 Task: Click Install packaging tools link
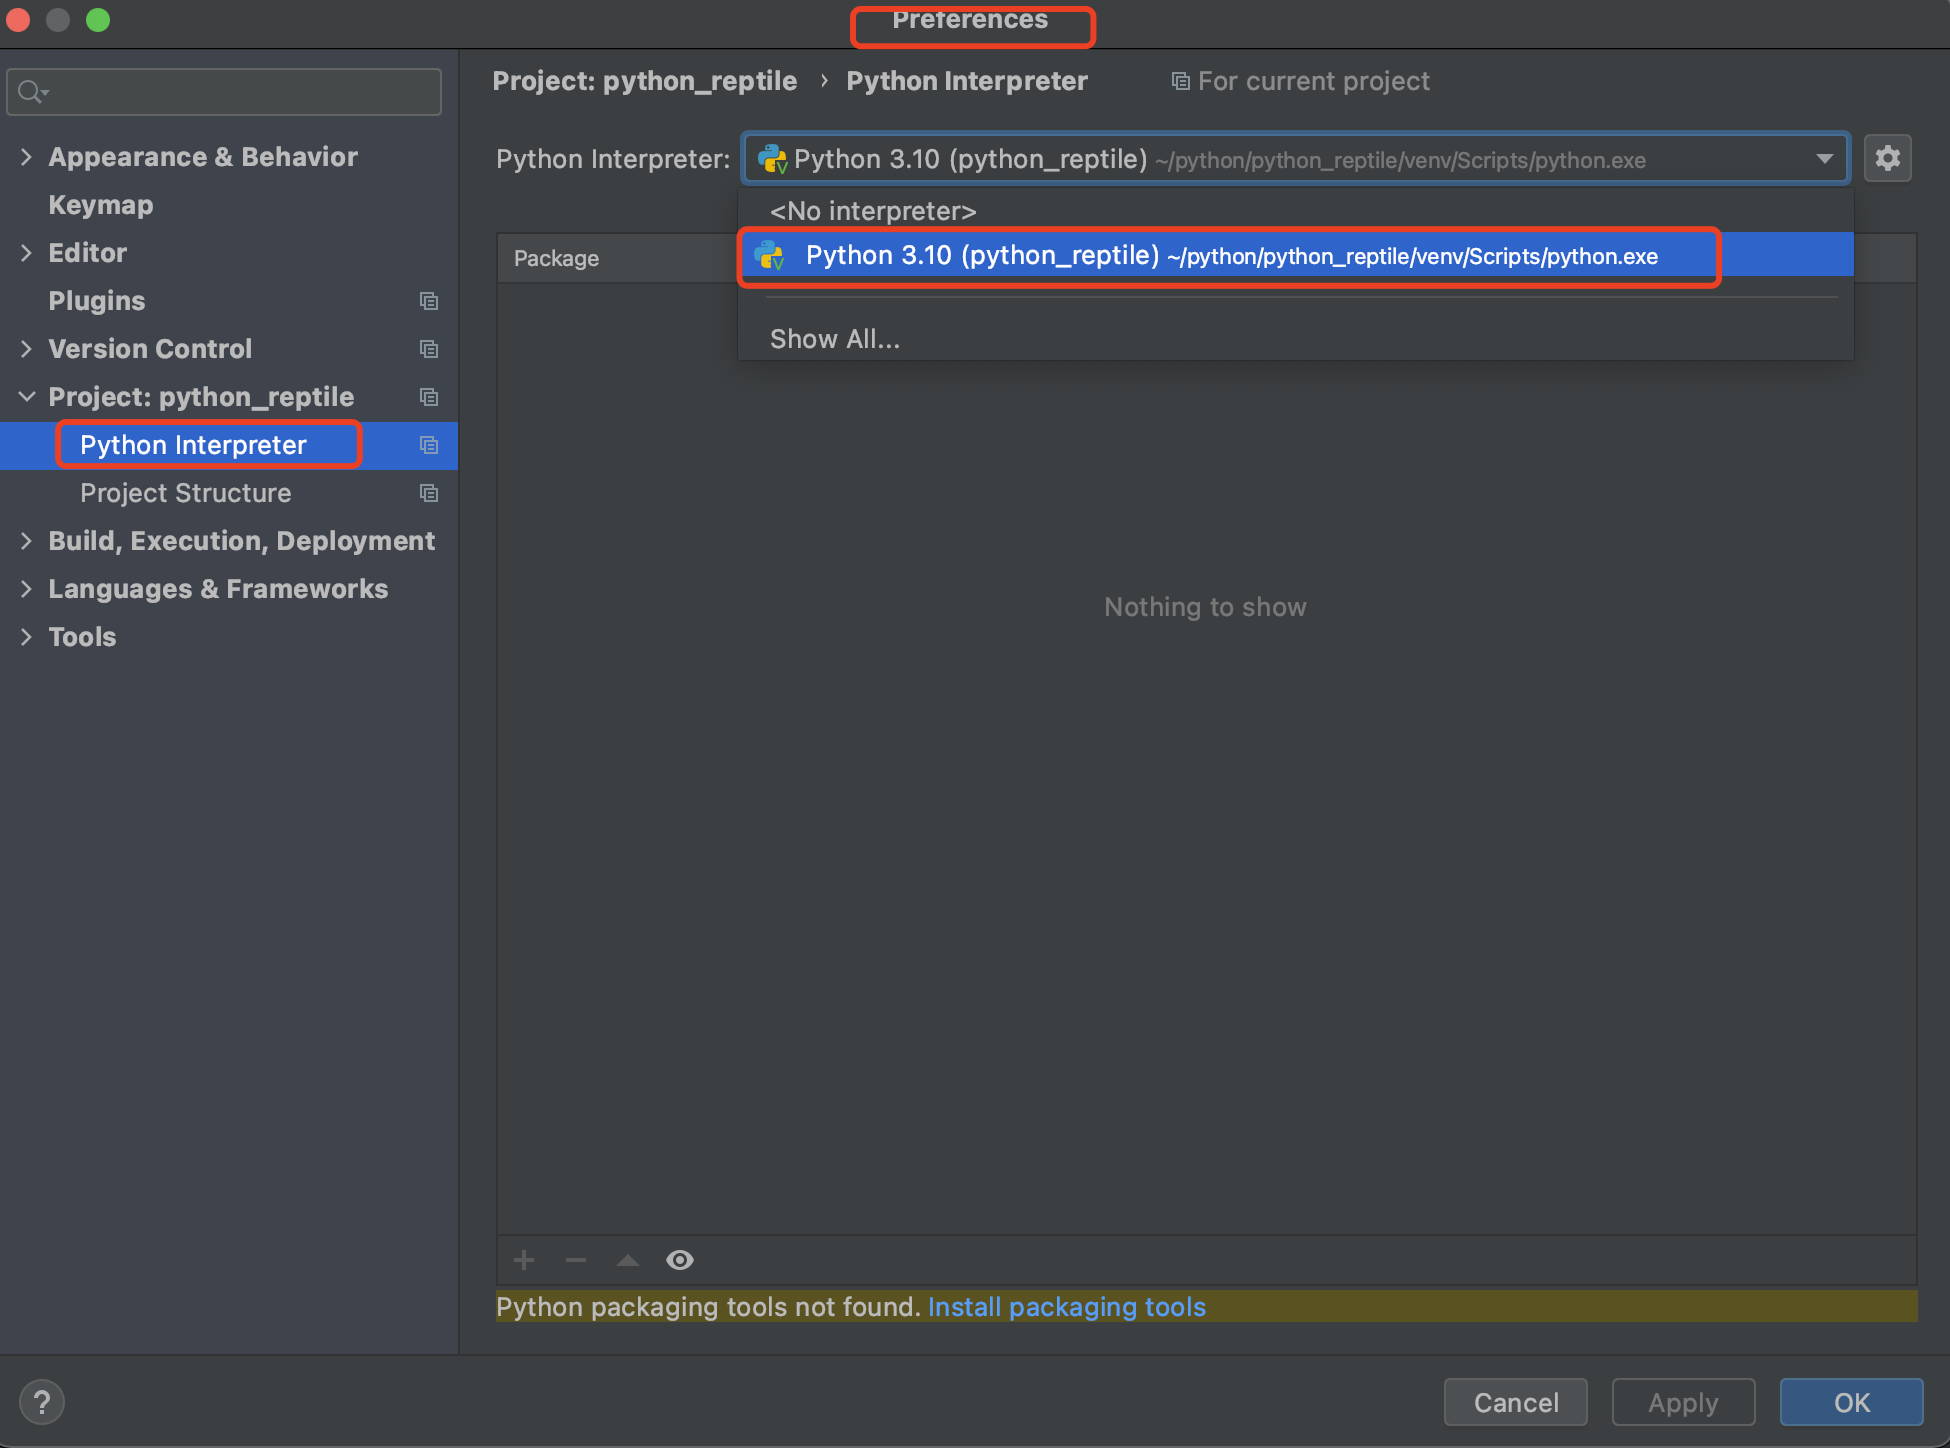1067,1307
